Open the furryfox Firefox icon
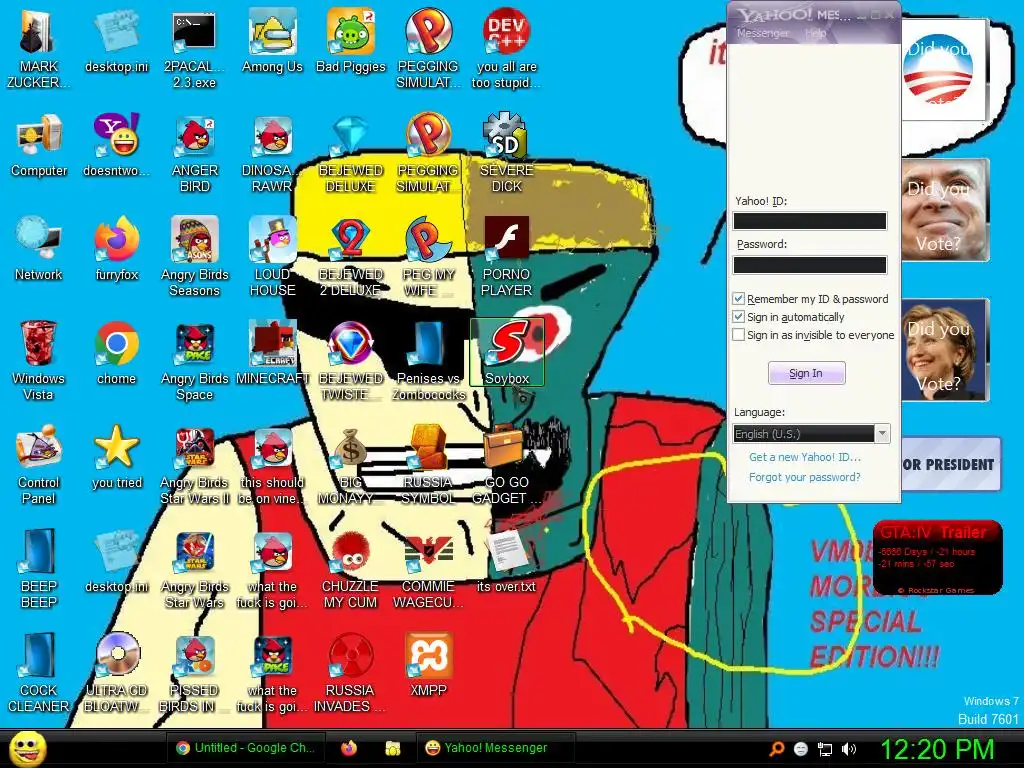Viewport: 1024px width, 768px height. [x=117, y=249]
